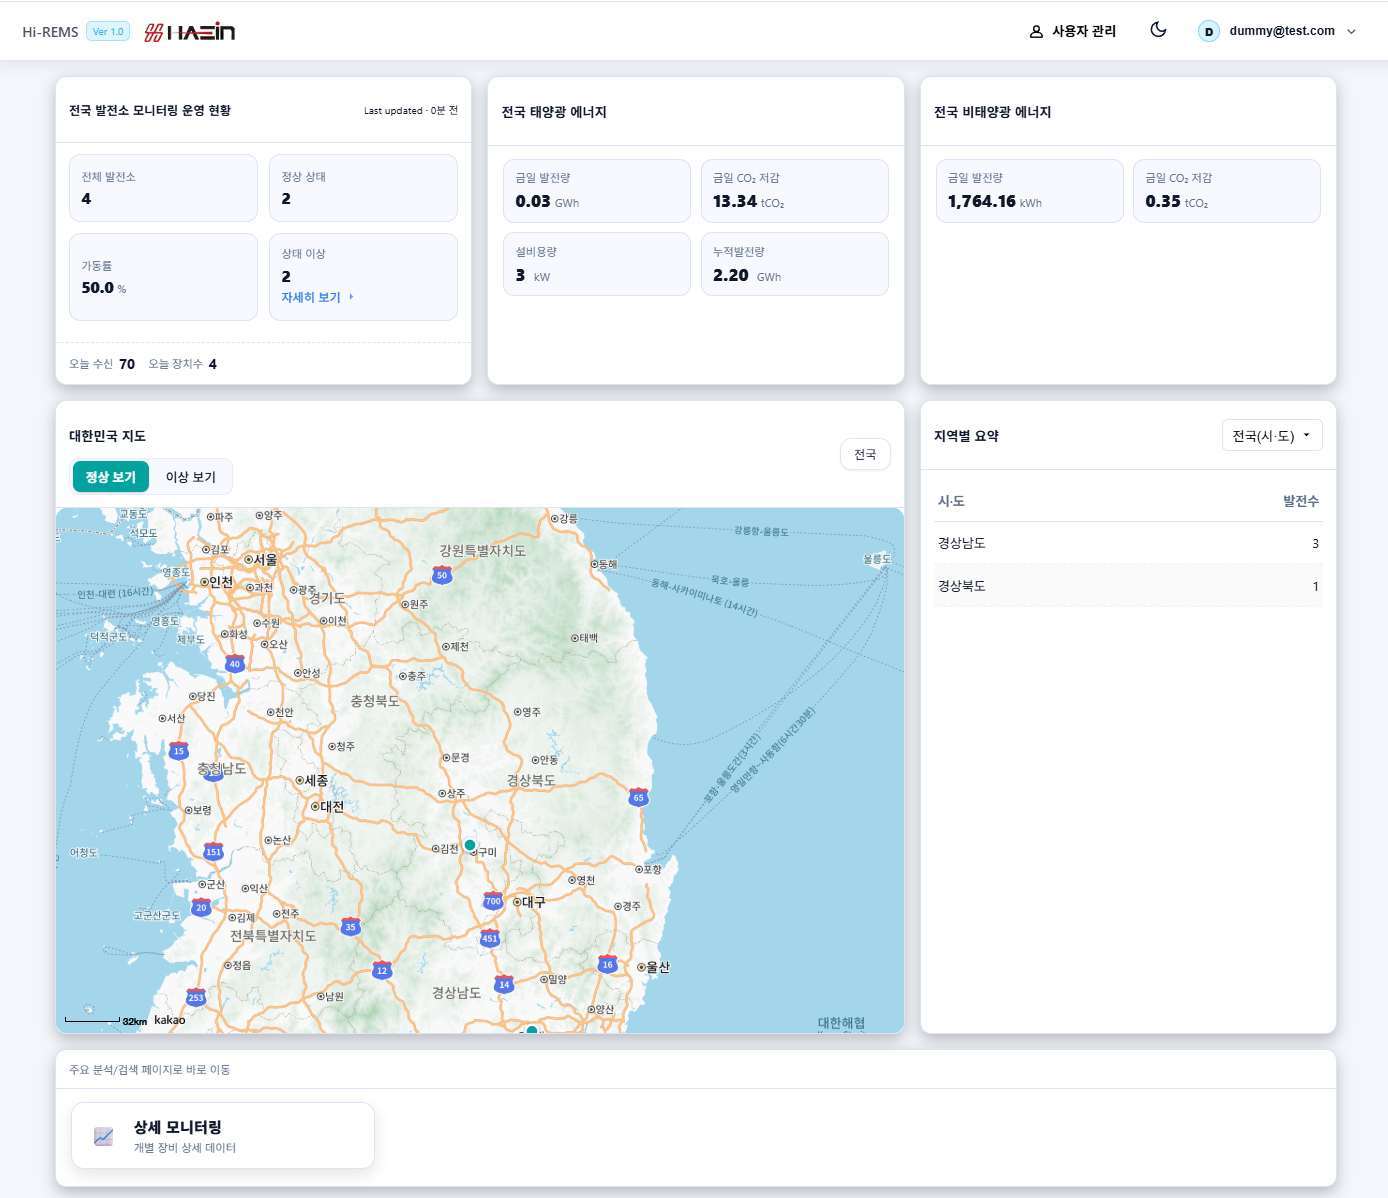Open the 전국(시·도) region dropdown
Viewport: 1388px width, 1198px height.
click(1272, 435)
